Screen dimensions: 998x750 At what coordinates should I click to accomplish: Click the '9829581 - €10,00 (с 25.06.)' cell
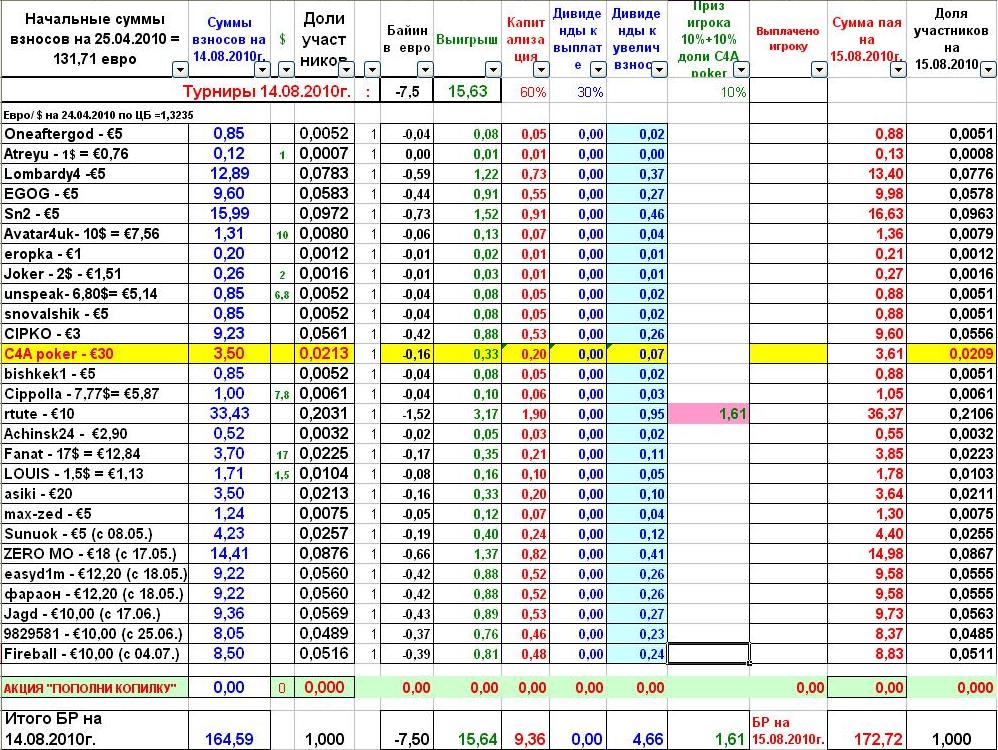pos(95,634)
